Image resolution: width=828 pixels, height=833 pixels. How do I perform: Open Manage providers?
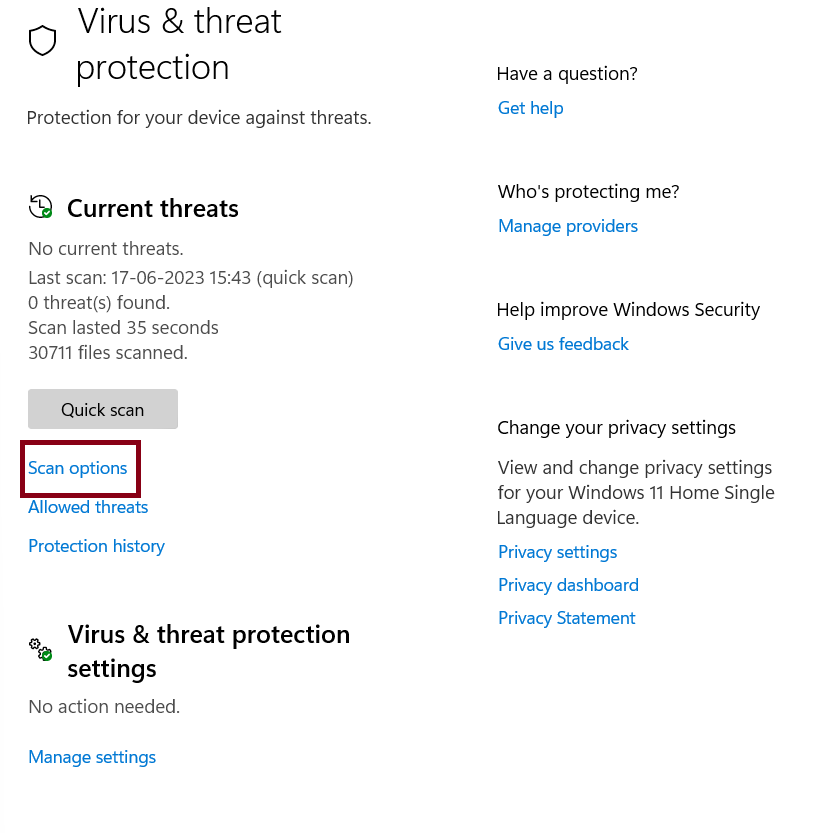567,226
